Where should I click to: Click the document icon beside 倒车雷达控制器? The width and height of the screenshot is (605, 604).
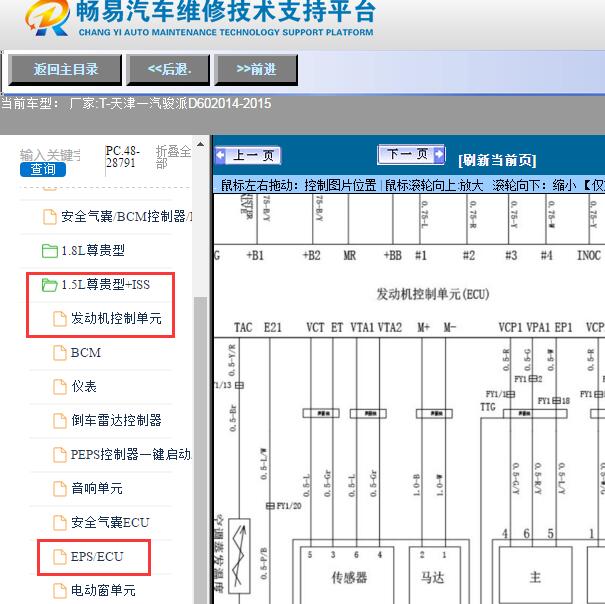point(60,421)
